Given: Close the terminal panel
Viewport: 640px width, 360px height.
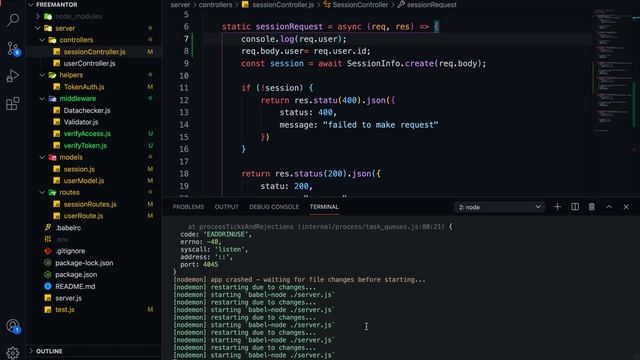Looking at the screenshot, I should point(626,207).
